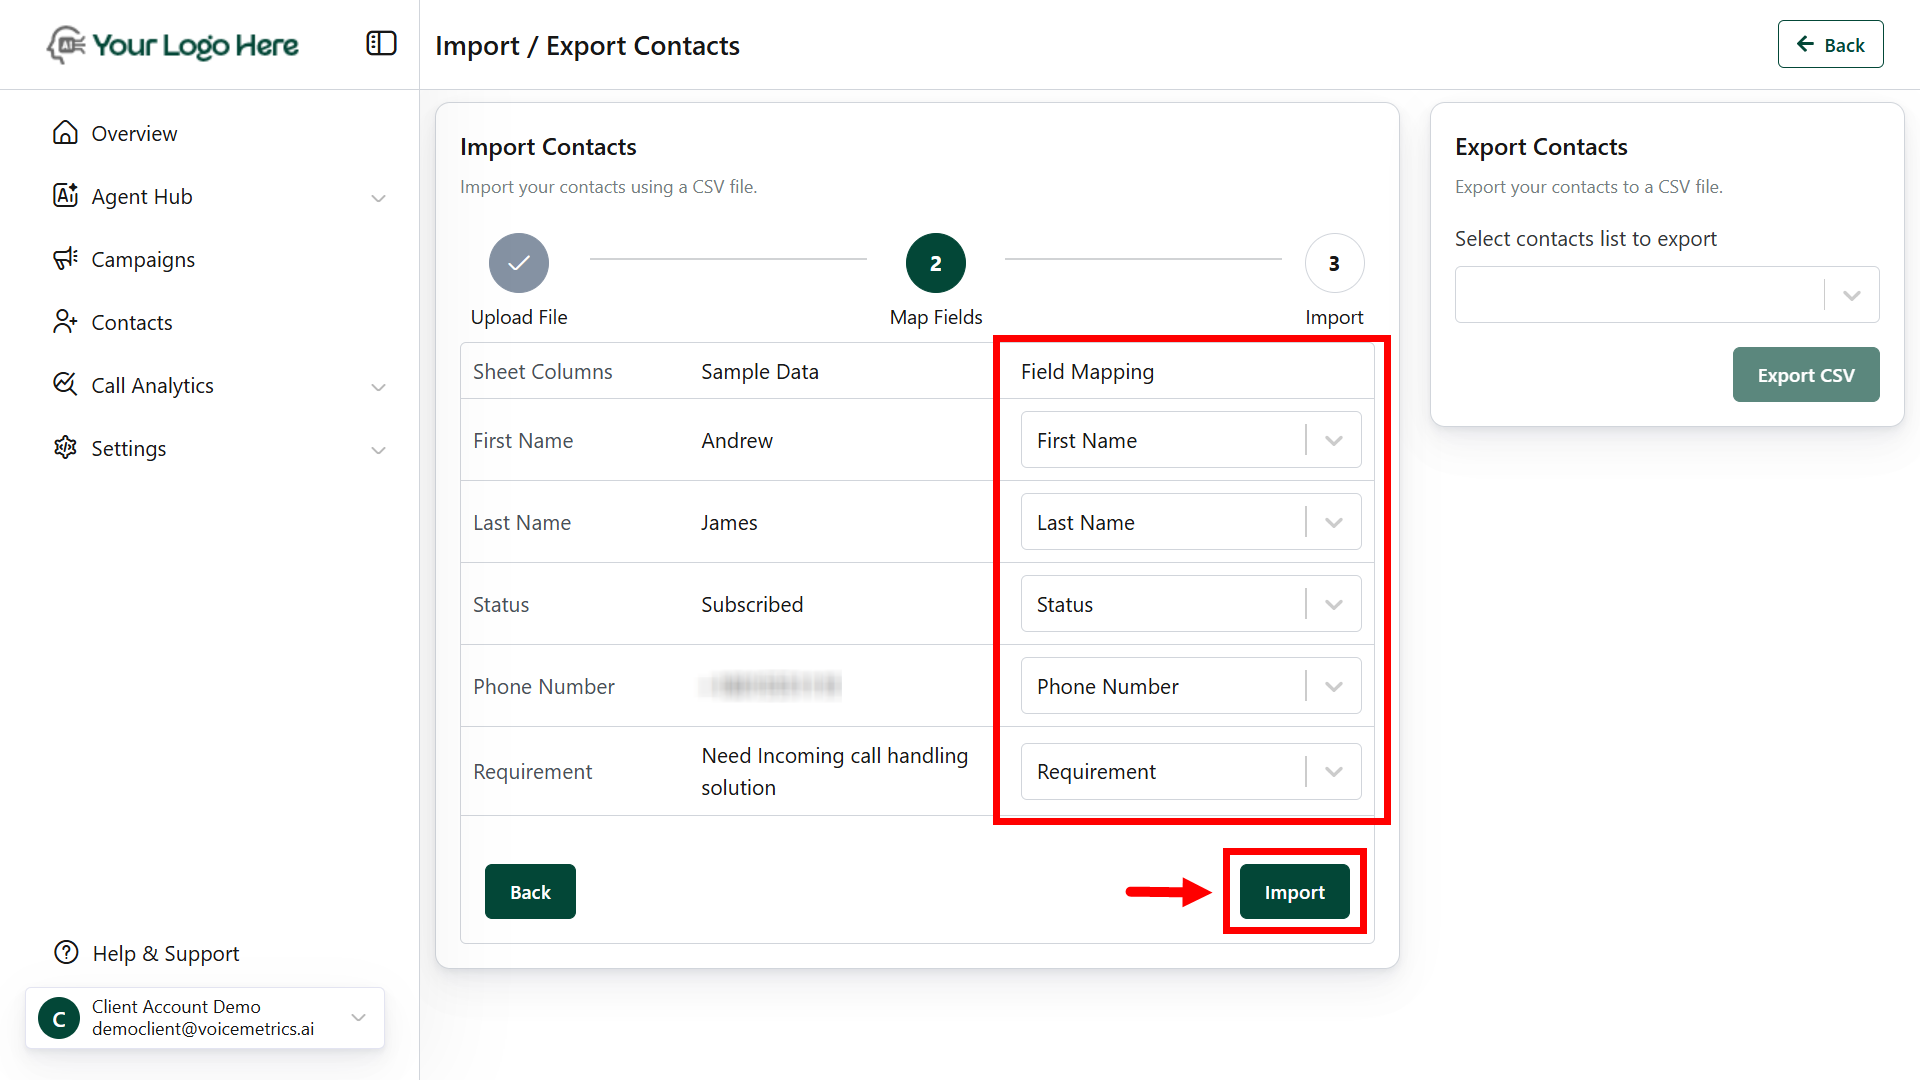1920x1080 pixels.
Task: Open the First Name field mapping dropdown
Action: coord(1190,440)
